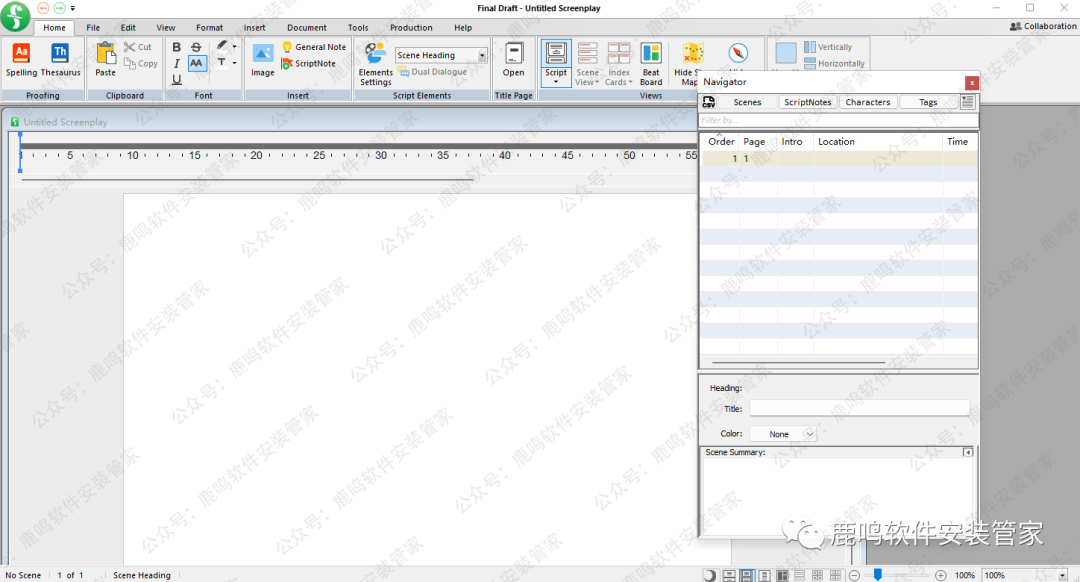This screenshot has width=1080, height=582.
Task: Click the highlighter pen icon
Action: pos(222,45)
